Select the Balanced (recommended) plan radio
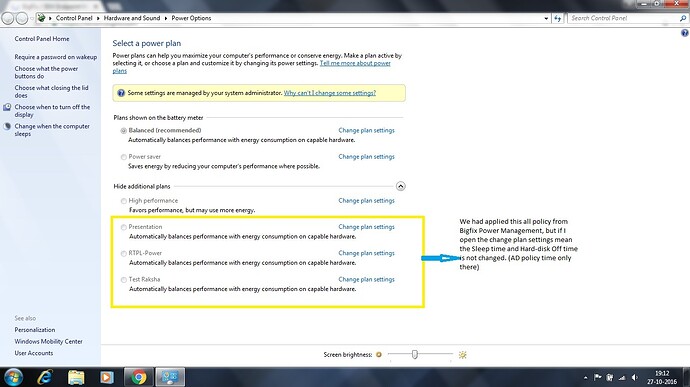Screen dimensions: 690x387 (124, 131)
